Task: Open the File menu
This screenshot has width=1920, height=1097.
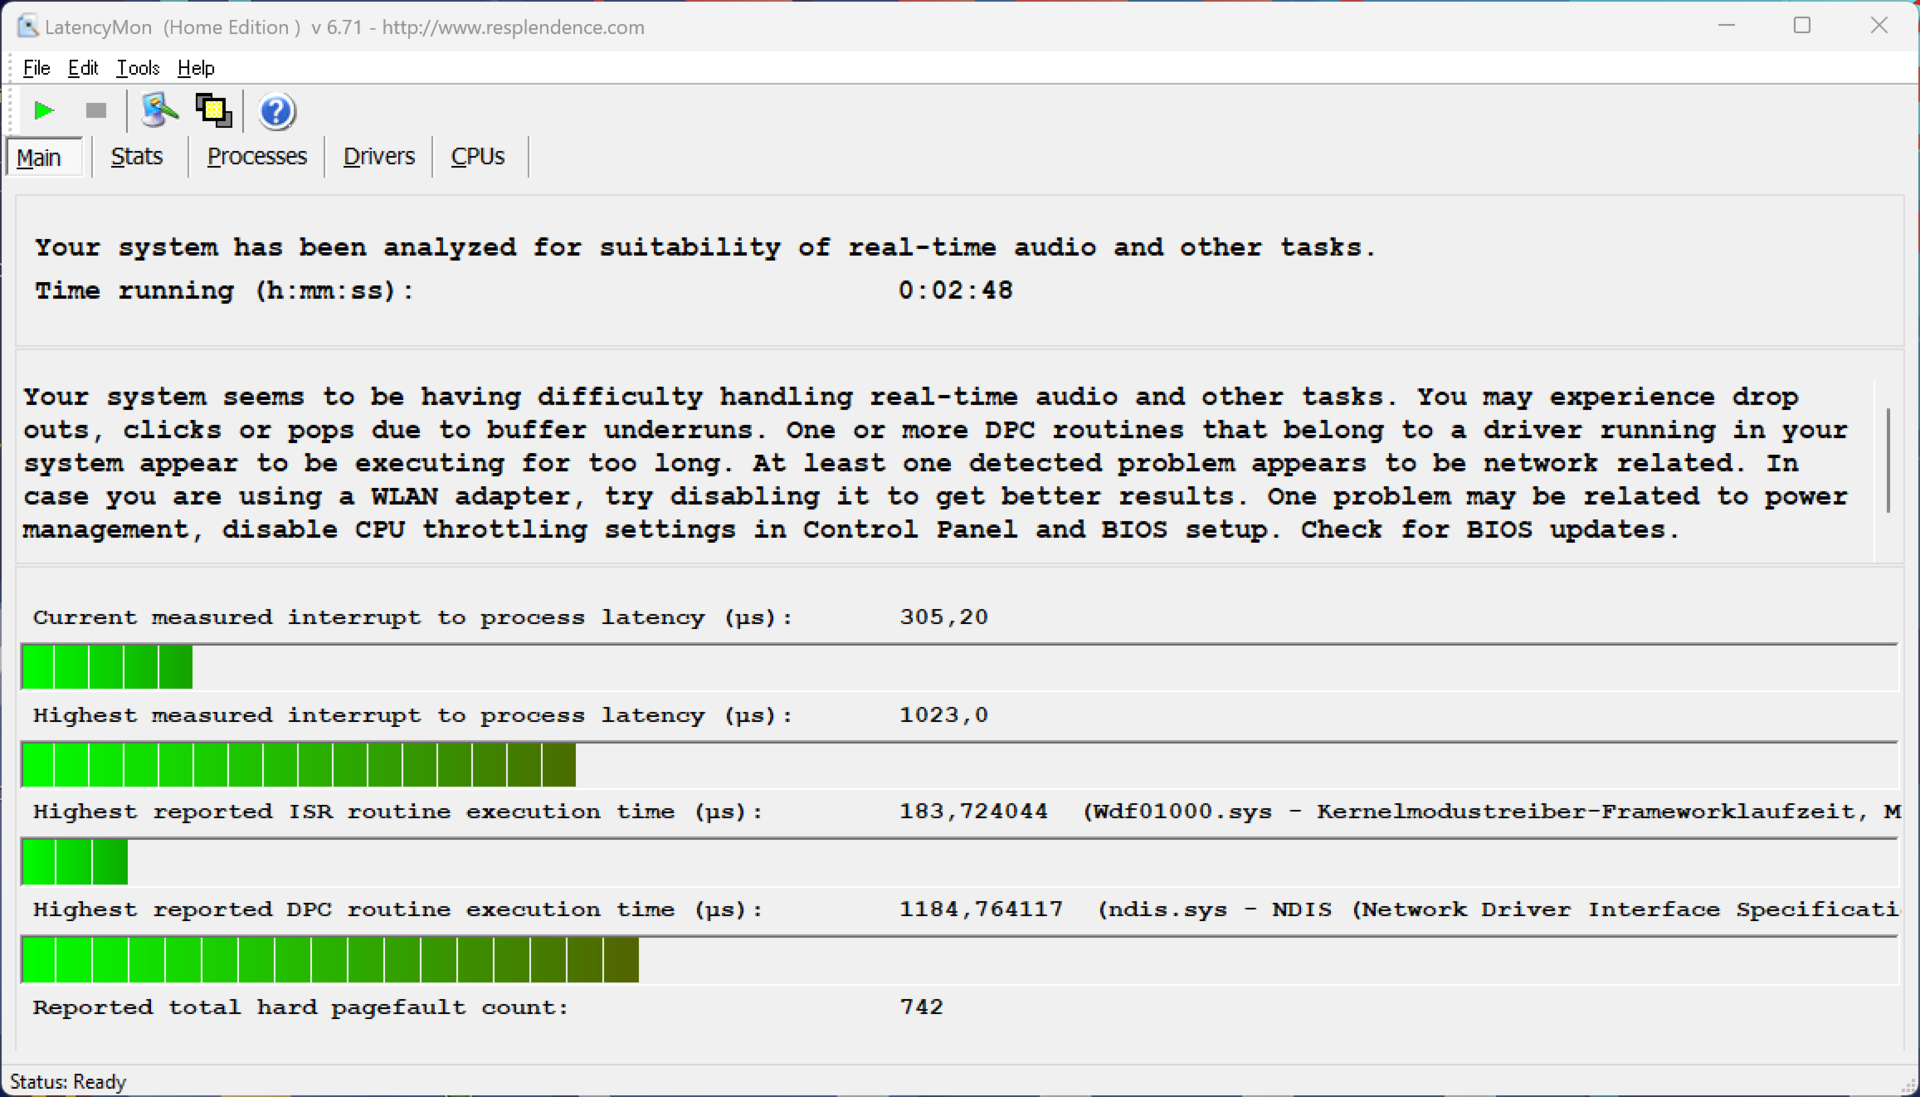Action: coord(36,68)
